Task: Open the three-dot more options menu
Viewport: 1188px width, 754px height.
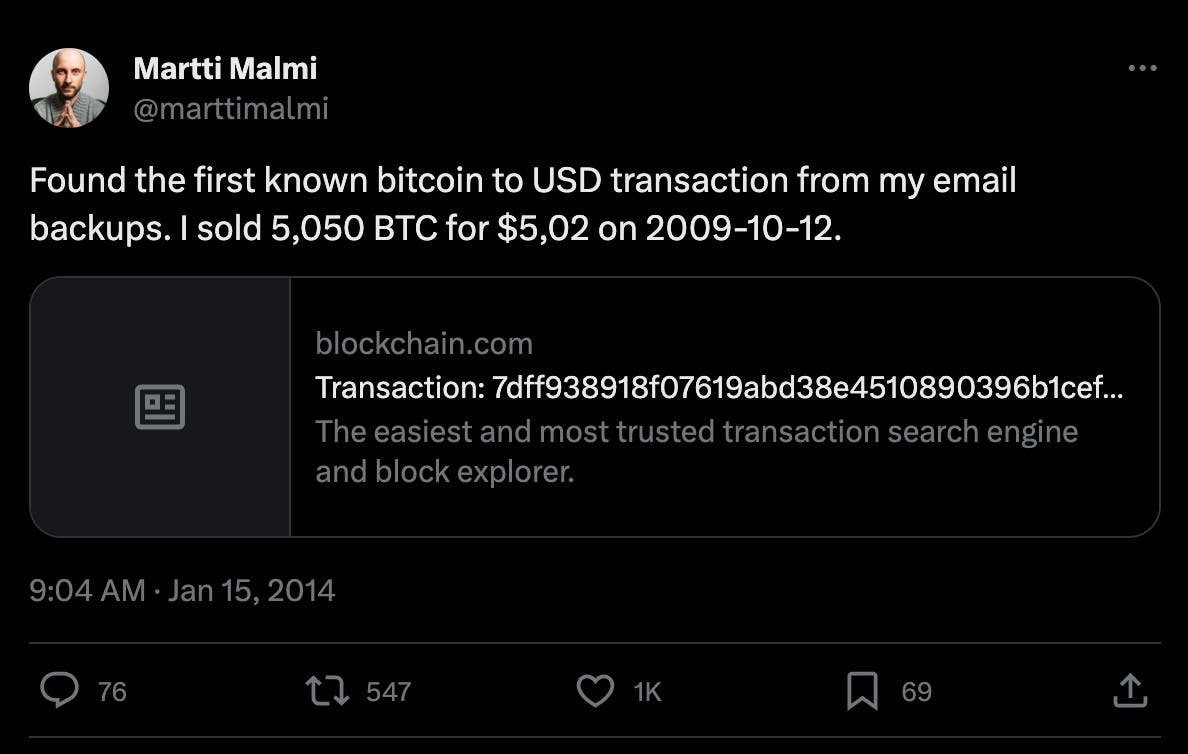Action: point(1141,69)
